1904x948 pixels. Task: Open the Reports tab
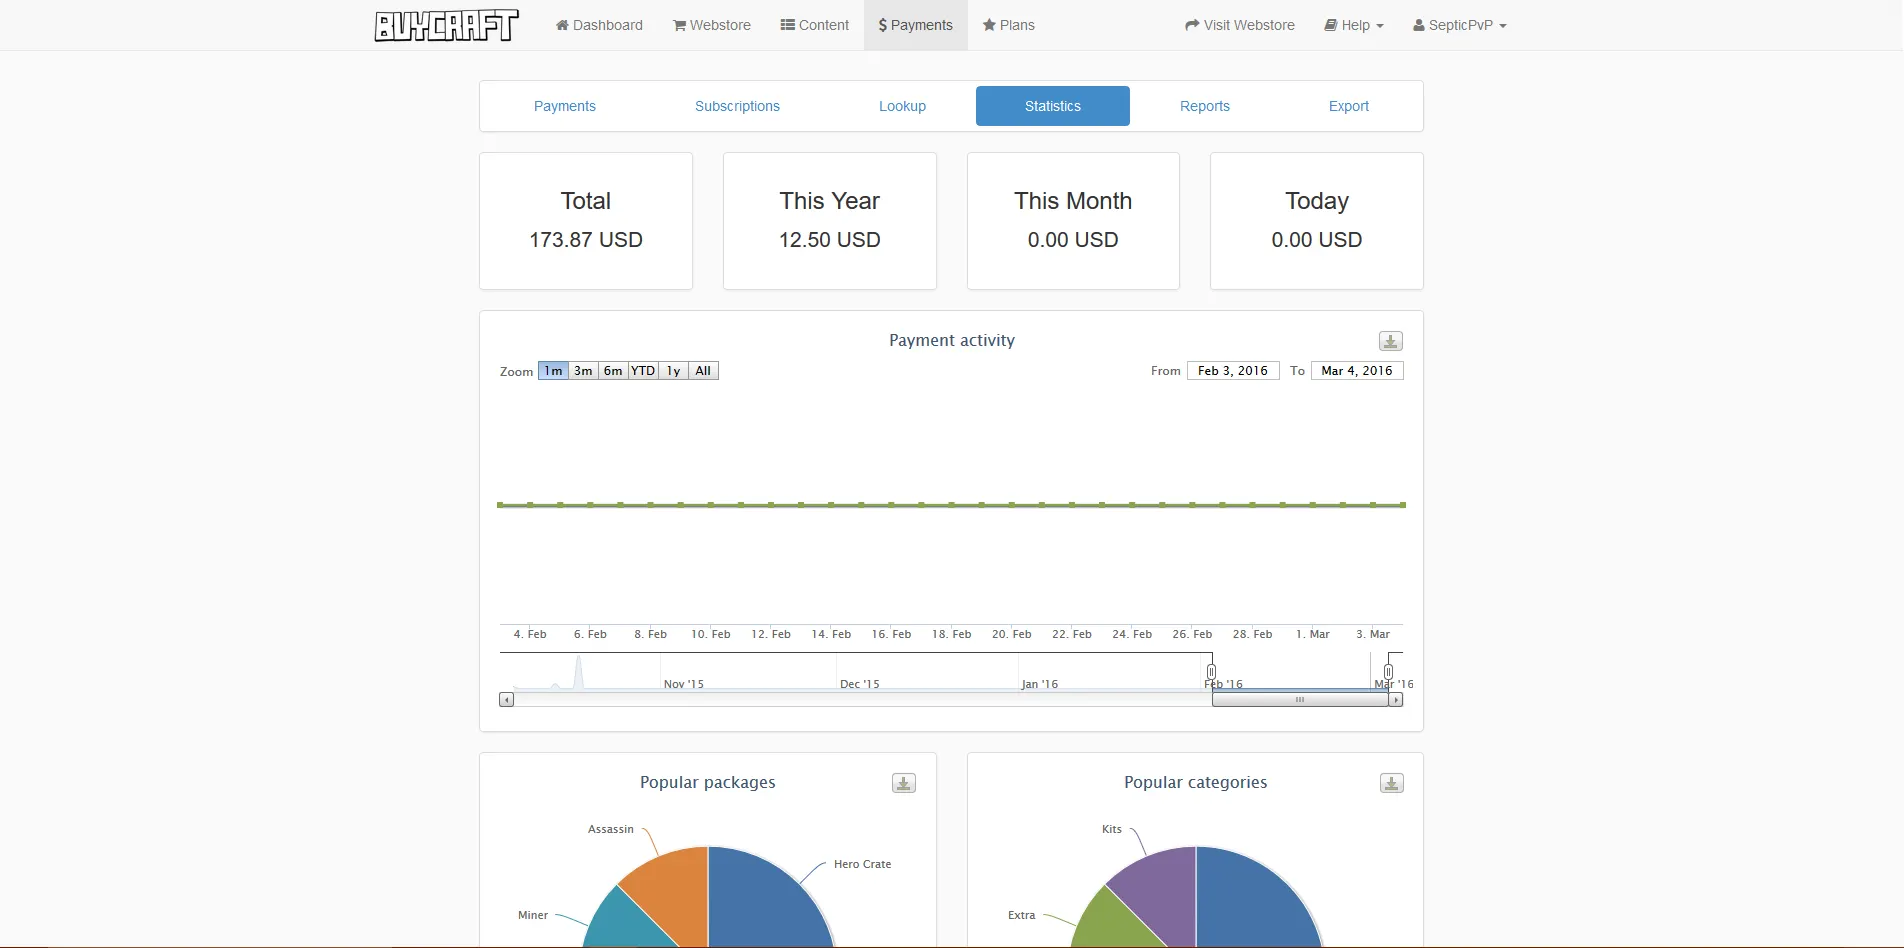[1205, 106]
